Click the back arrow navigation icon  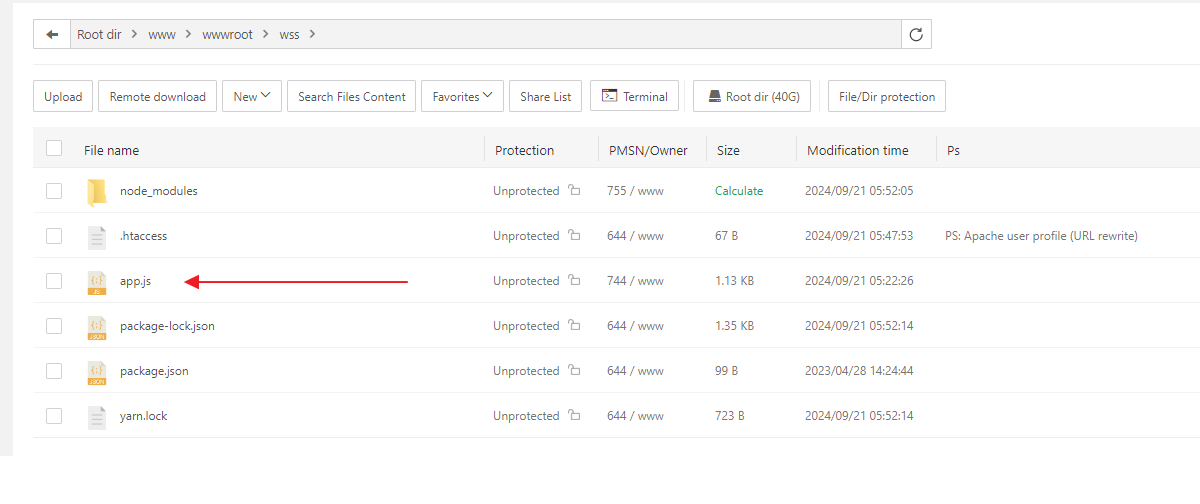[52, 34]
